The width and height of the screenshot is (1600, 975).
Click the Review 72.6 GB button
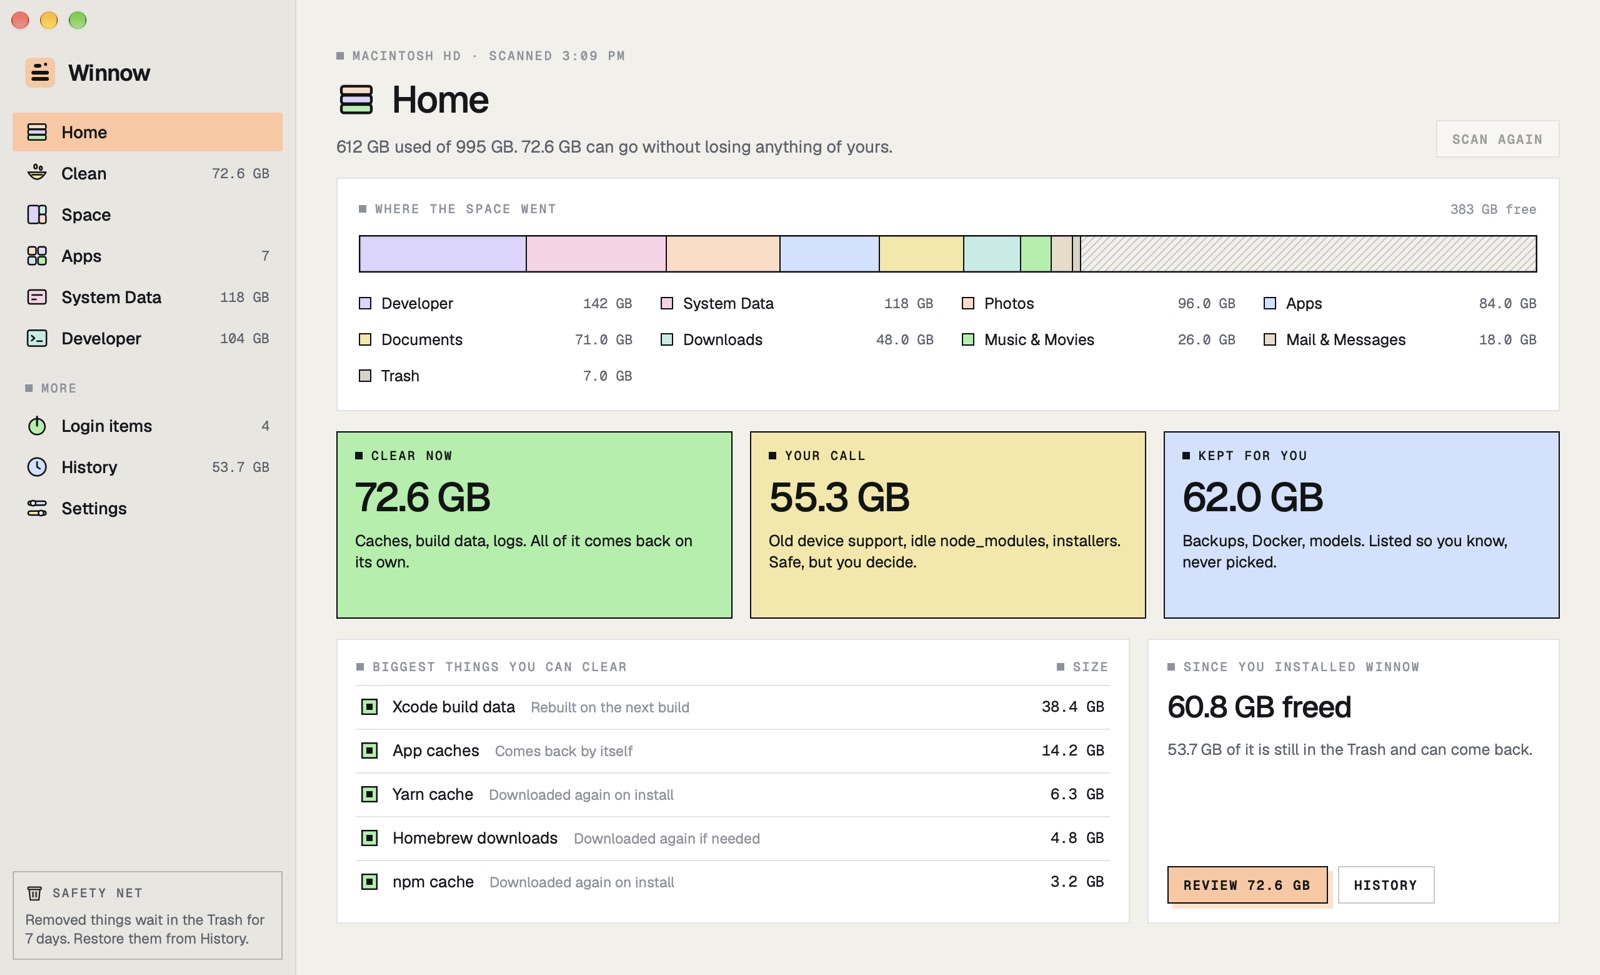pyautogui.click(x=1247, y=885)
